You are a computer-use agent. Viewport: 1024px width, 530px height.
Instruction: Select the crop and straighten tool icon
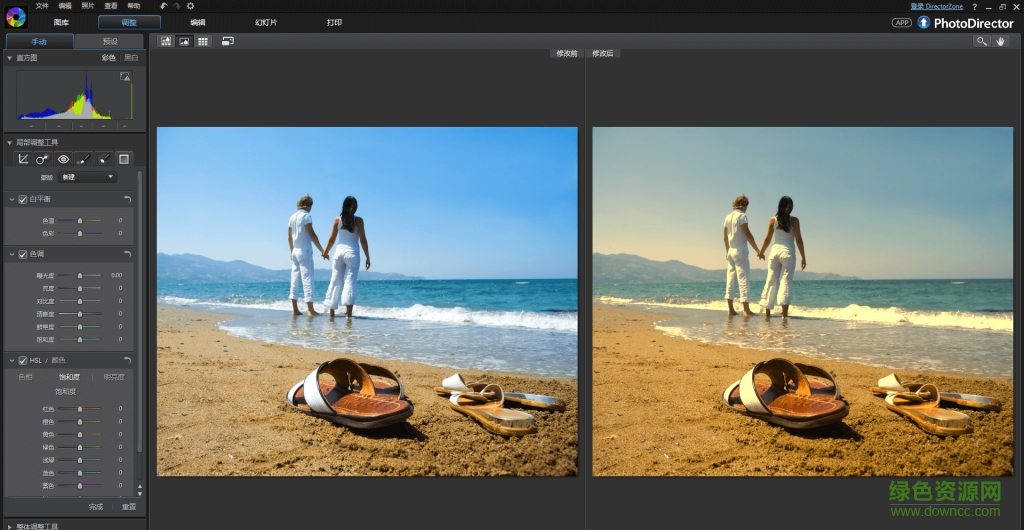[x=23, y=159]
